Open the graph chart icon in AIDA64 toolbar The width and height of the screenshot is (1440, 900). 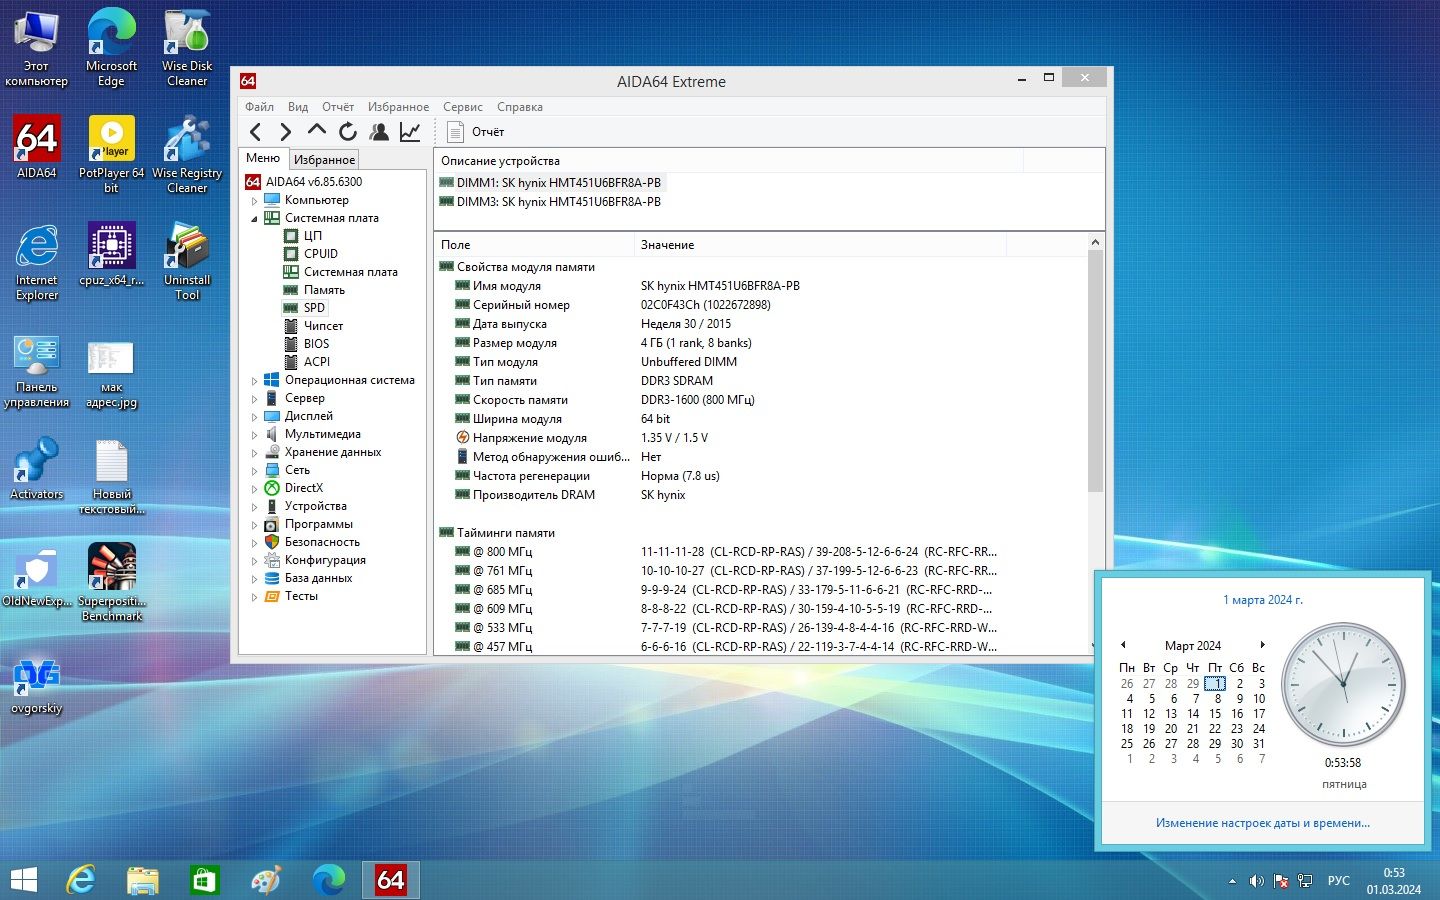tap(410, 132)
